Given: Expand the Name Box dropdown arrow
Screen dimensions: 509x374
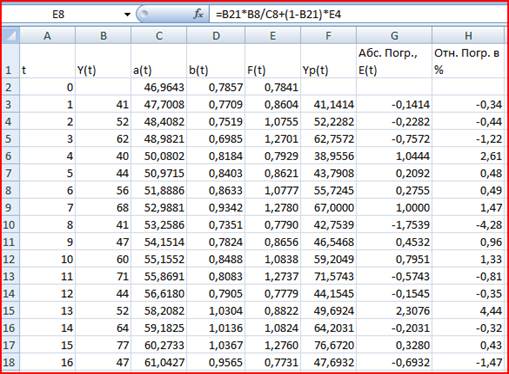Looking at the screenshot, I should [x=127, y=14].
